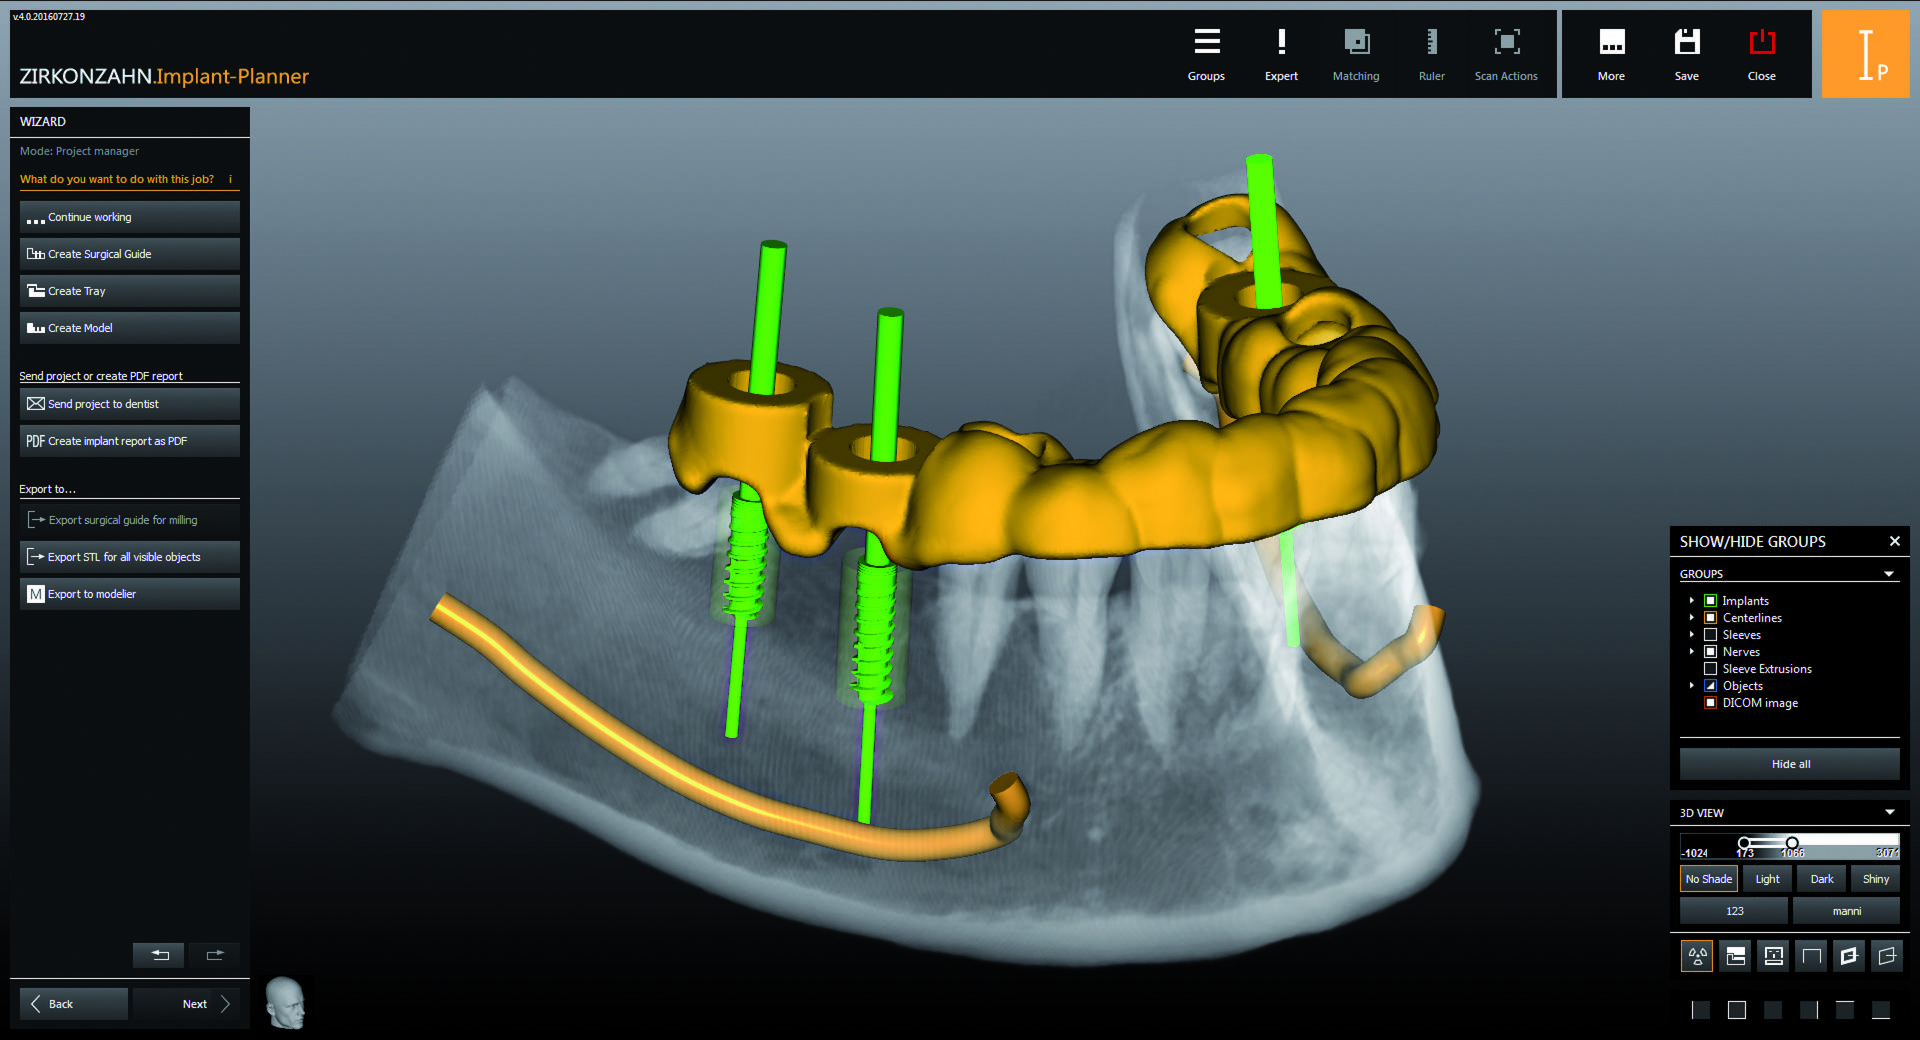Click the orange Implant-Planner logo tile

1865,54
